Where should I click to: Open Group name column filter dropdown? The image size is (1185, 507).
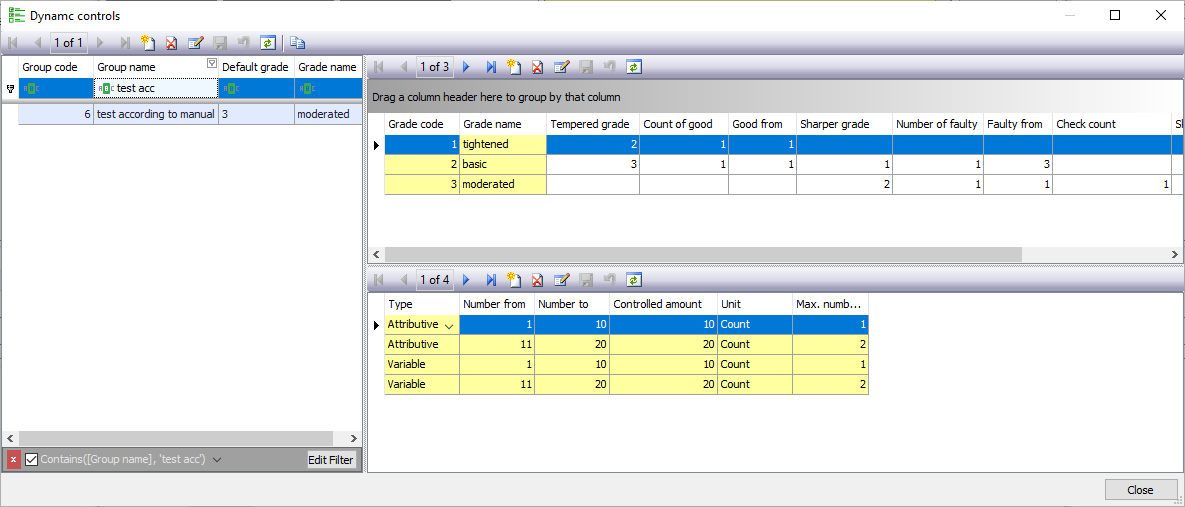[x=212, y=63]
